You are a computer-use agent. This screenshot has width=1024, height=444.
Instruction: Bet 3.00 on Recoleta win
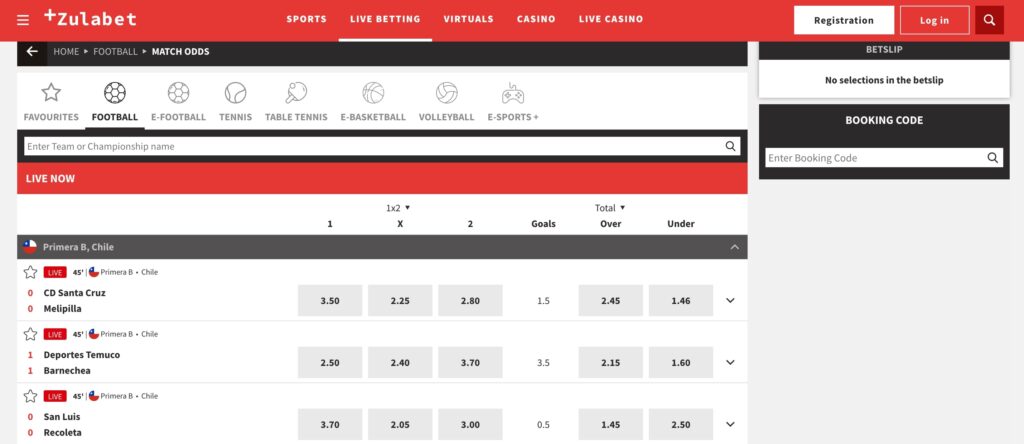pos(470,424)
